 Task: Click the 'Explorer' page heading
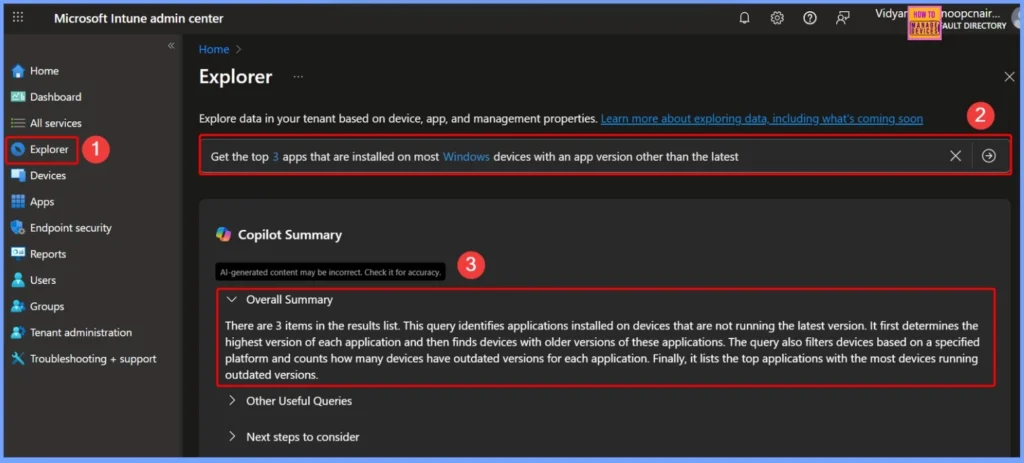coord(235,77)
